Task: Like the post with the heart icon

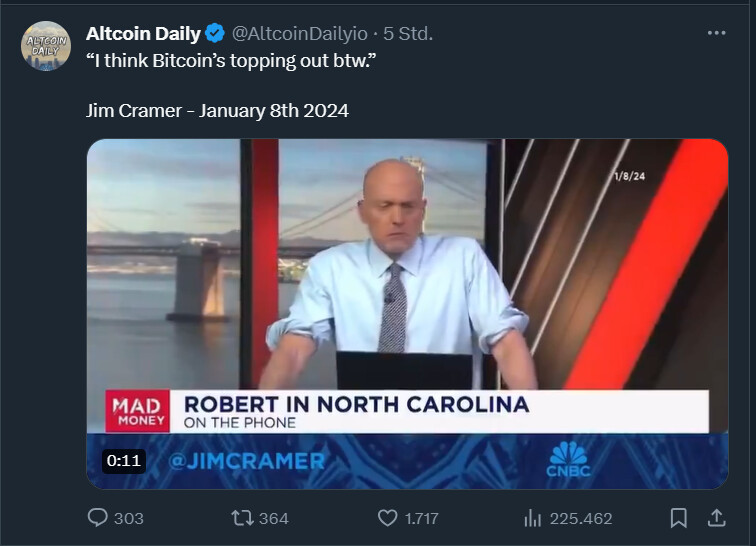Action: pyautogui.click(x=387, y=518)
